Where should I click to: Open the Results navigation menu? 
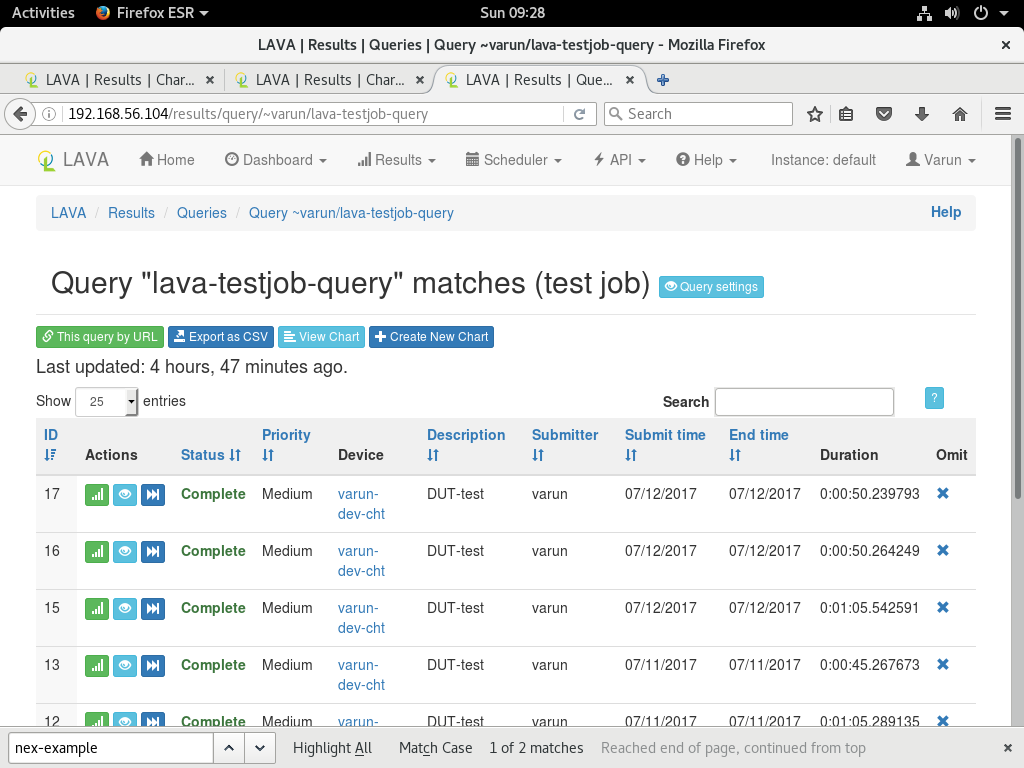pyautogui.click(x=397, y=160)
